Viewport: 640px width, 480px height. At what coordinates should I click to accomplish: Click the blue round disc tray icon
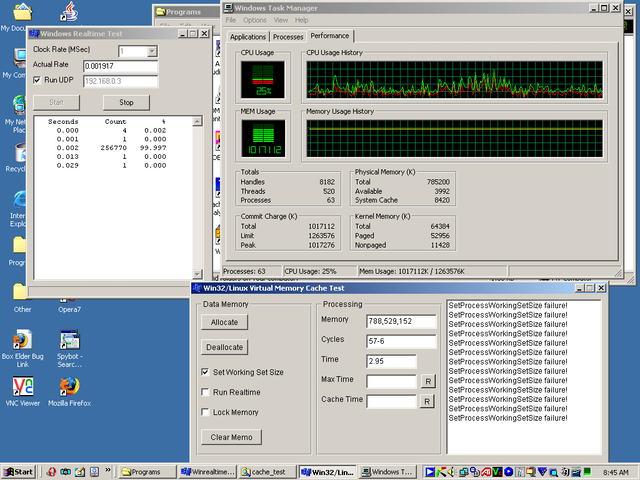[x=509, y=472]
